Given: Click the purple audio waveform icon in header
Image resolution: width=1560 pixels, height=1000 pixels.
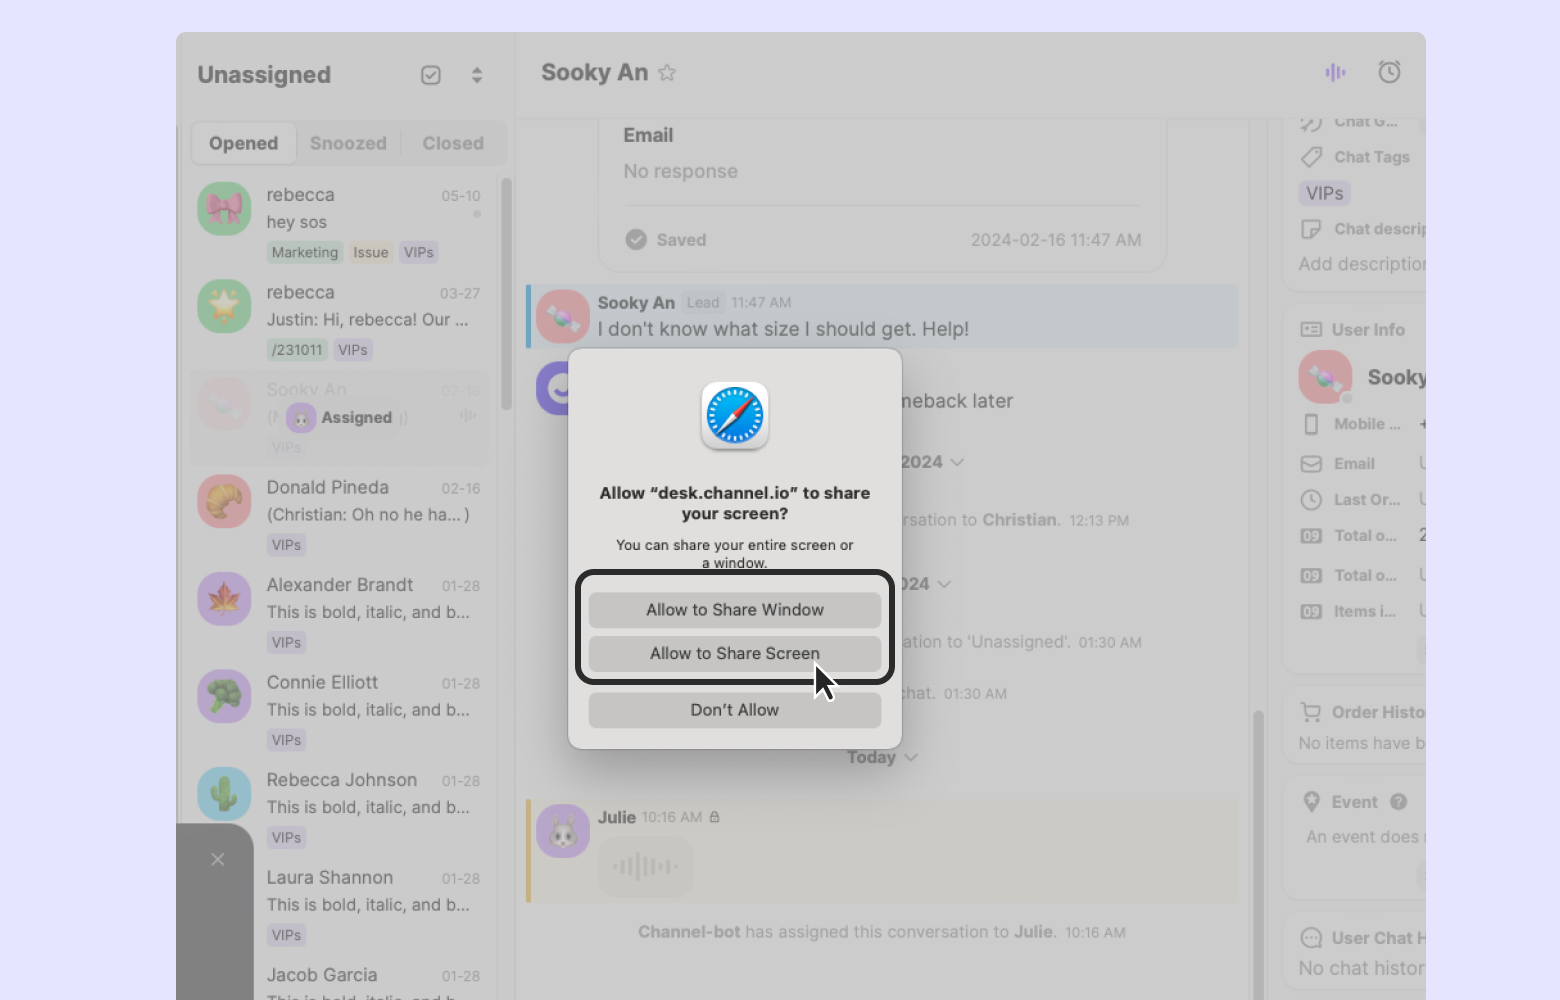Looking at the screenshot, I should tap(1335, 72).
